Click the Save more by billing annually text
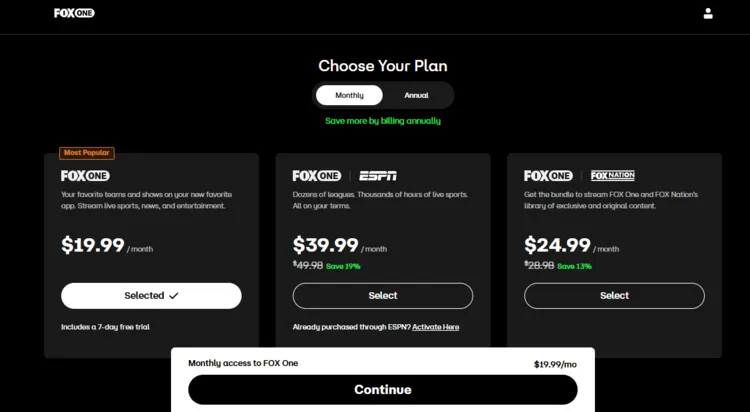The height and width of the screenshot is (412, 750). click(x=382, y=121)
